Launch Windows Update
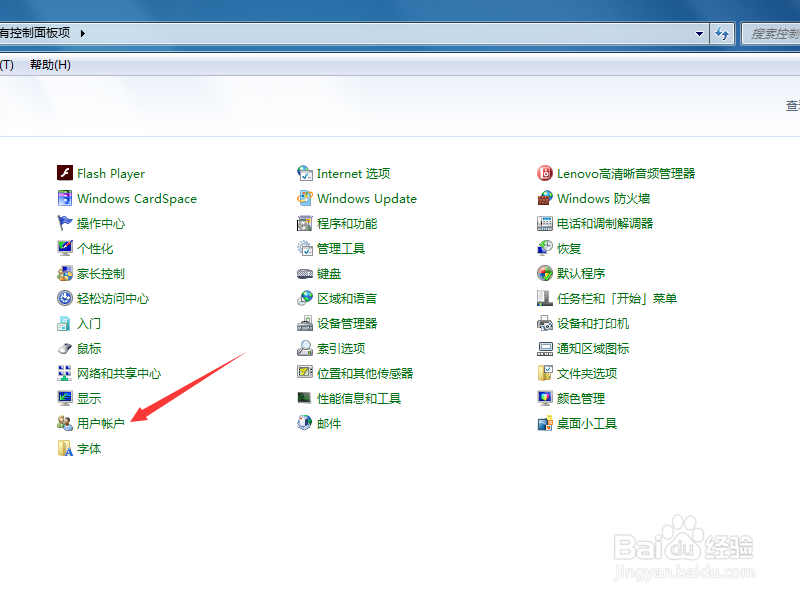The width and height of the screenshot is (800, 600). [x=367, y=198]
